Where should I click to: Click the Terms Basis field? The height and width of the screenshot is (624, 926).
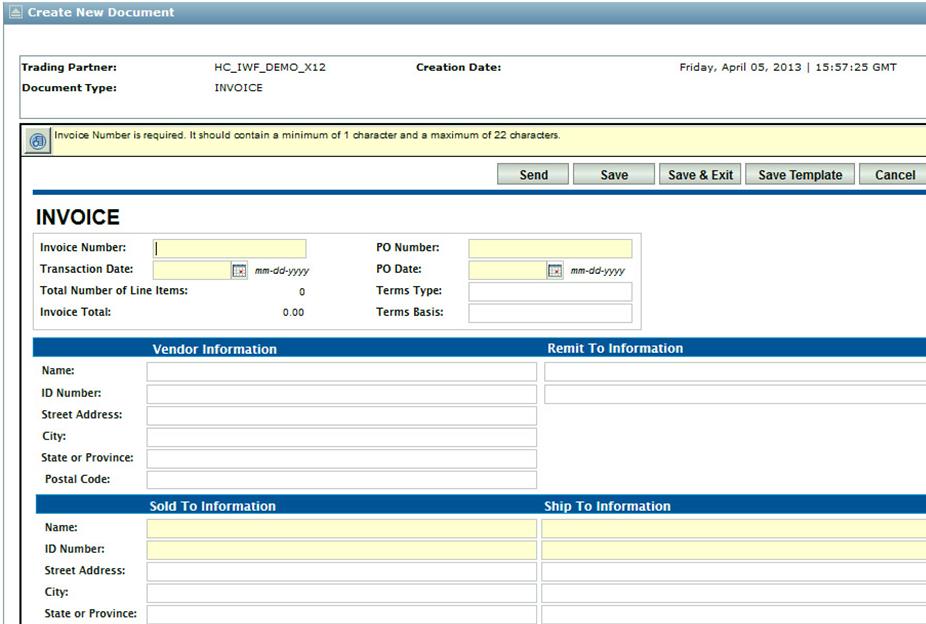(550, 313)
